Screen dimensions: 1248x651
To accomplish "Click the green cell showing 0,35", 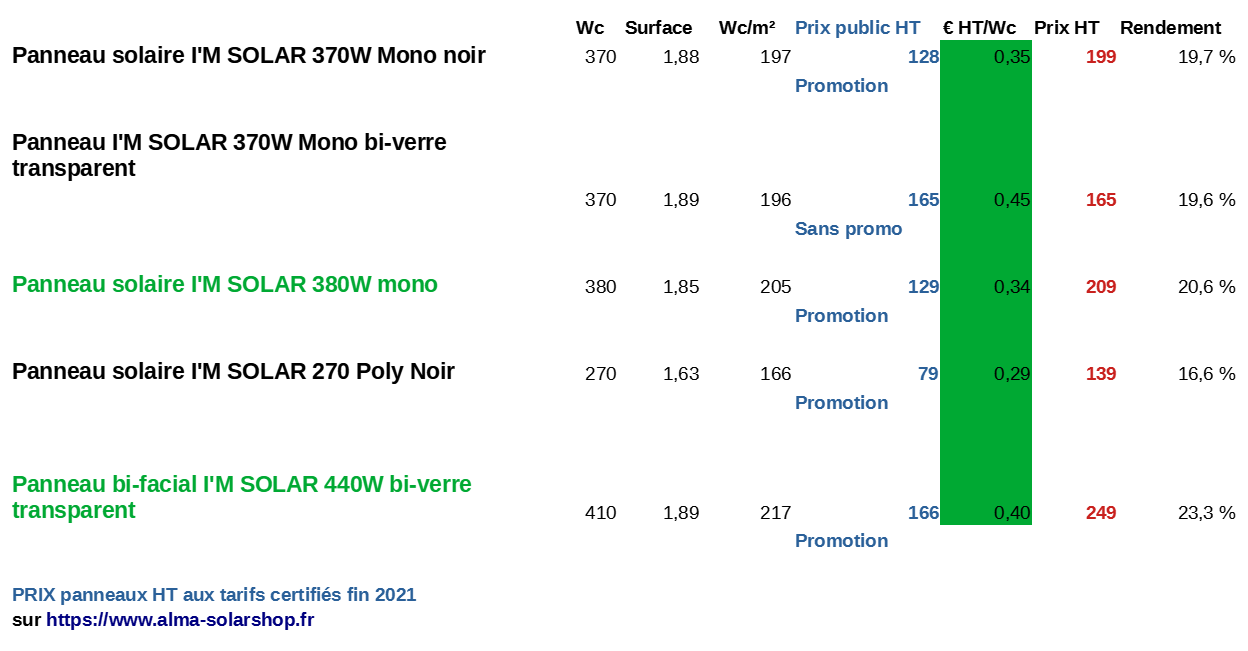I will click(x=1011, y=57).
